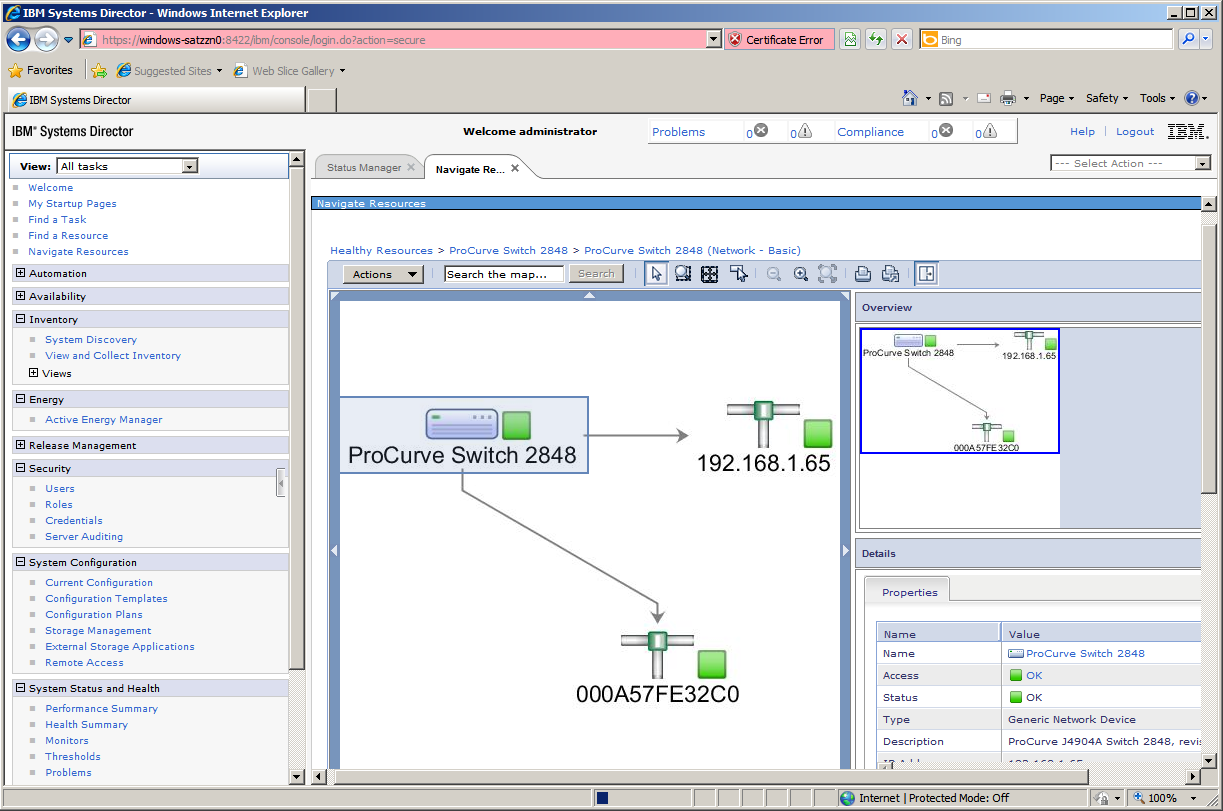Collapse the Energy section
The width and height of the screenshot is (1223, 811).
[21, 399]
